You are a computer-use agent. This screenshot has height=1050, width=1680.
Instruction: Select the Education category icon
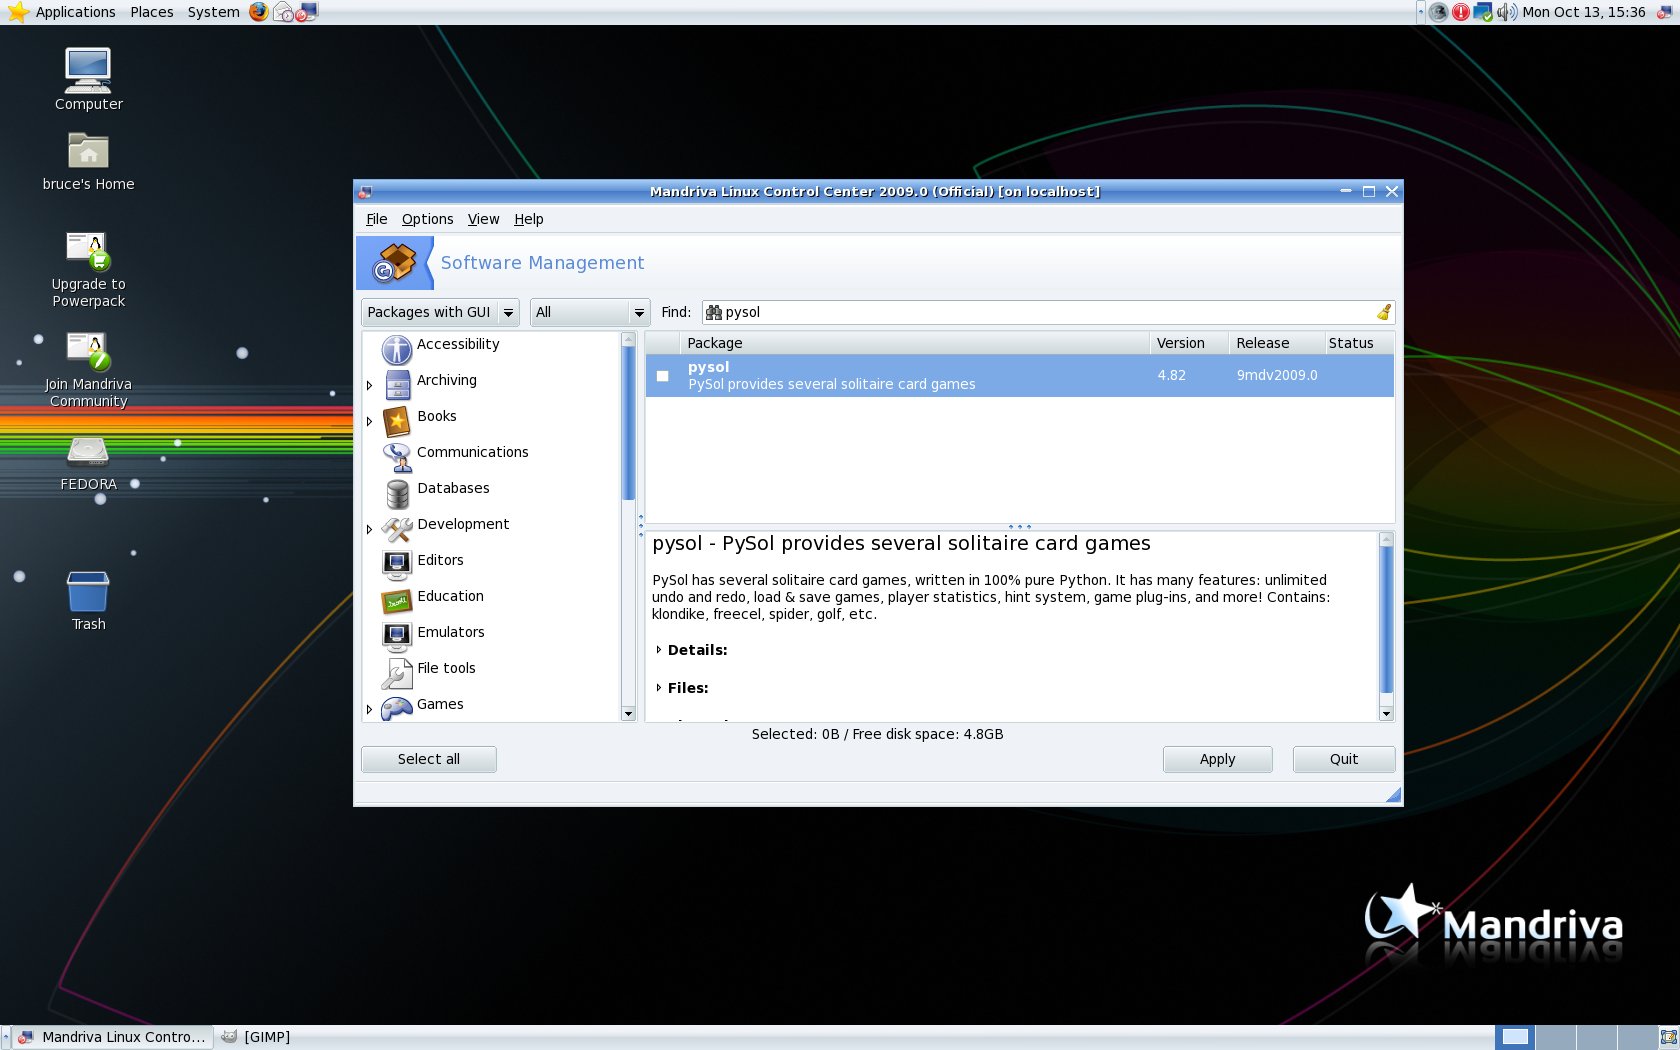tap(397, 601)
